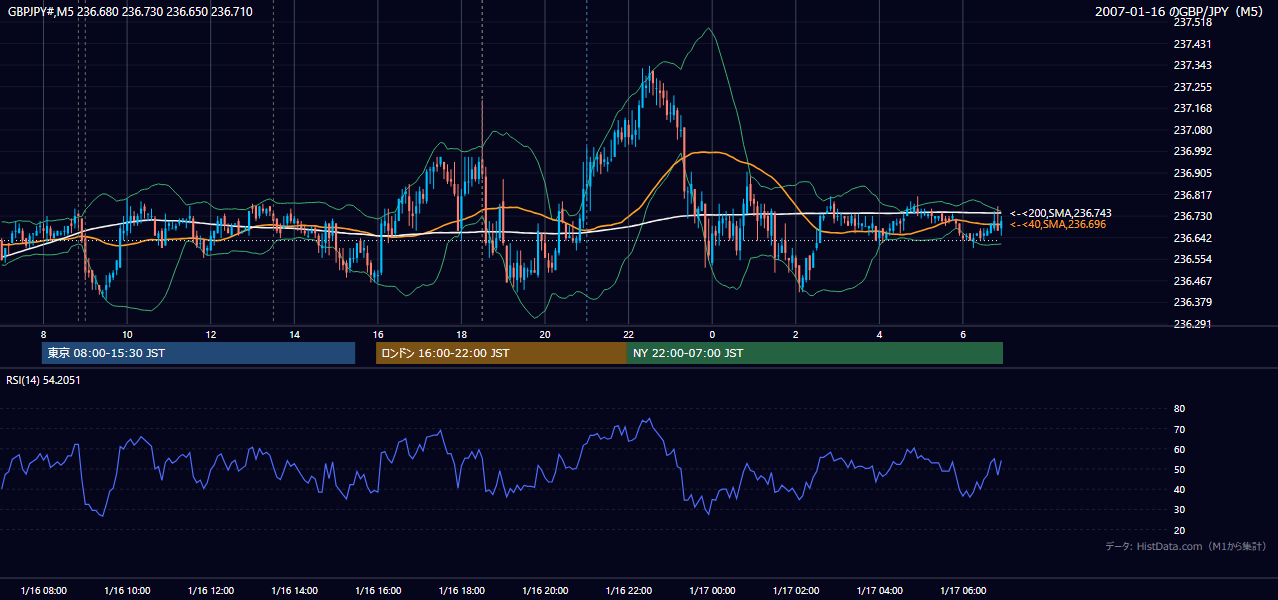Image resolution: width=1278 pixels, height=600 pixels.
Task: Click the bottom time label 1/17 00:00
Action: coord(711,591)
